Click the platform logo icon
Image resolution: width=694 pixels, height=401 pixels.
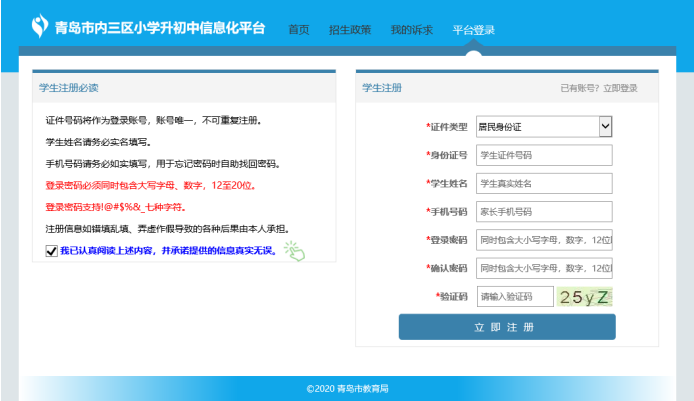[x=41, y=25]
